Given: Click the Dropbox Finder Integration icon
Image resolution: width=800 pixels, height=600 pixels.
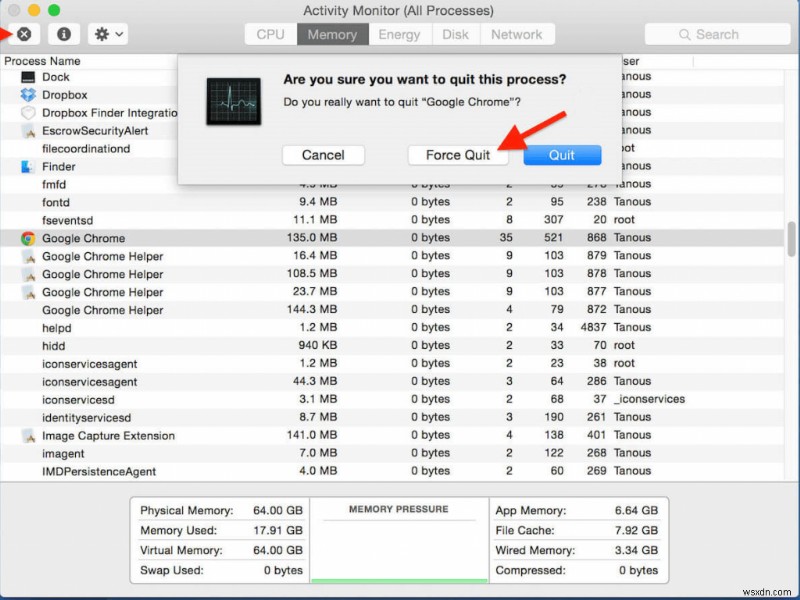Looking at the screenshot, I should pos(30,112).
